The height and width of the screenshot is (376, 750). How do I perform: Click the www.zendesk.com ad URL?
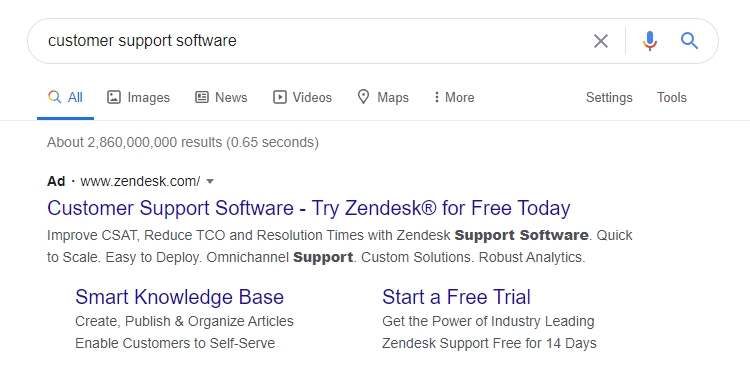140,181
